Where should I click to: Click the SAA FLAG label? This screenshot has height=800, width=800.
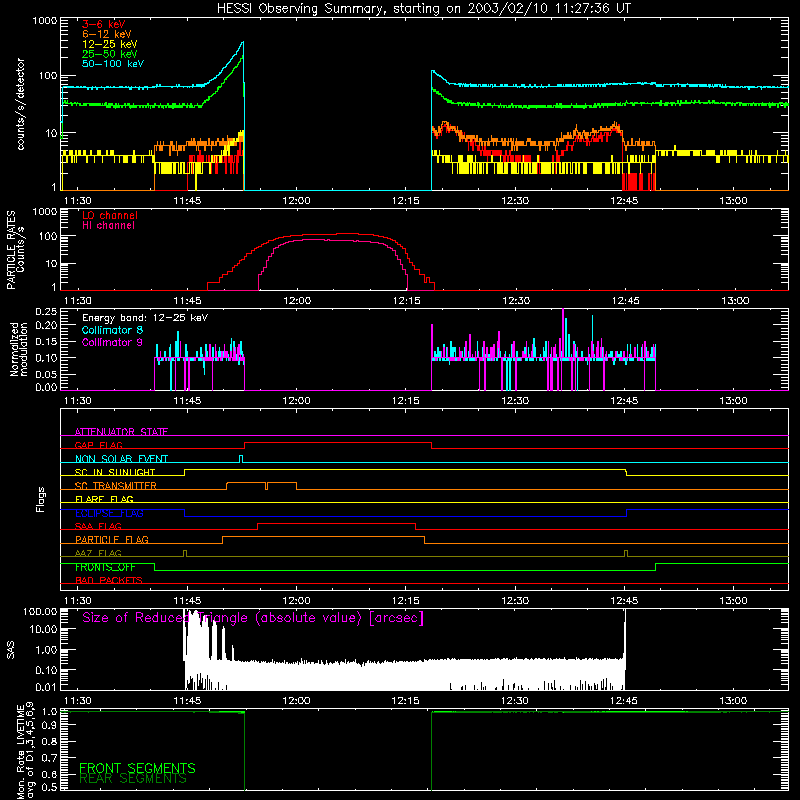98,526
